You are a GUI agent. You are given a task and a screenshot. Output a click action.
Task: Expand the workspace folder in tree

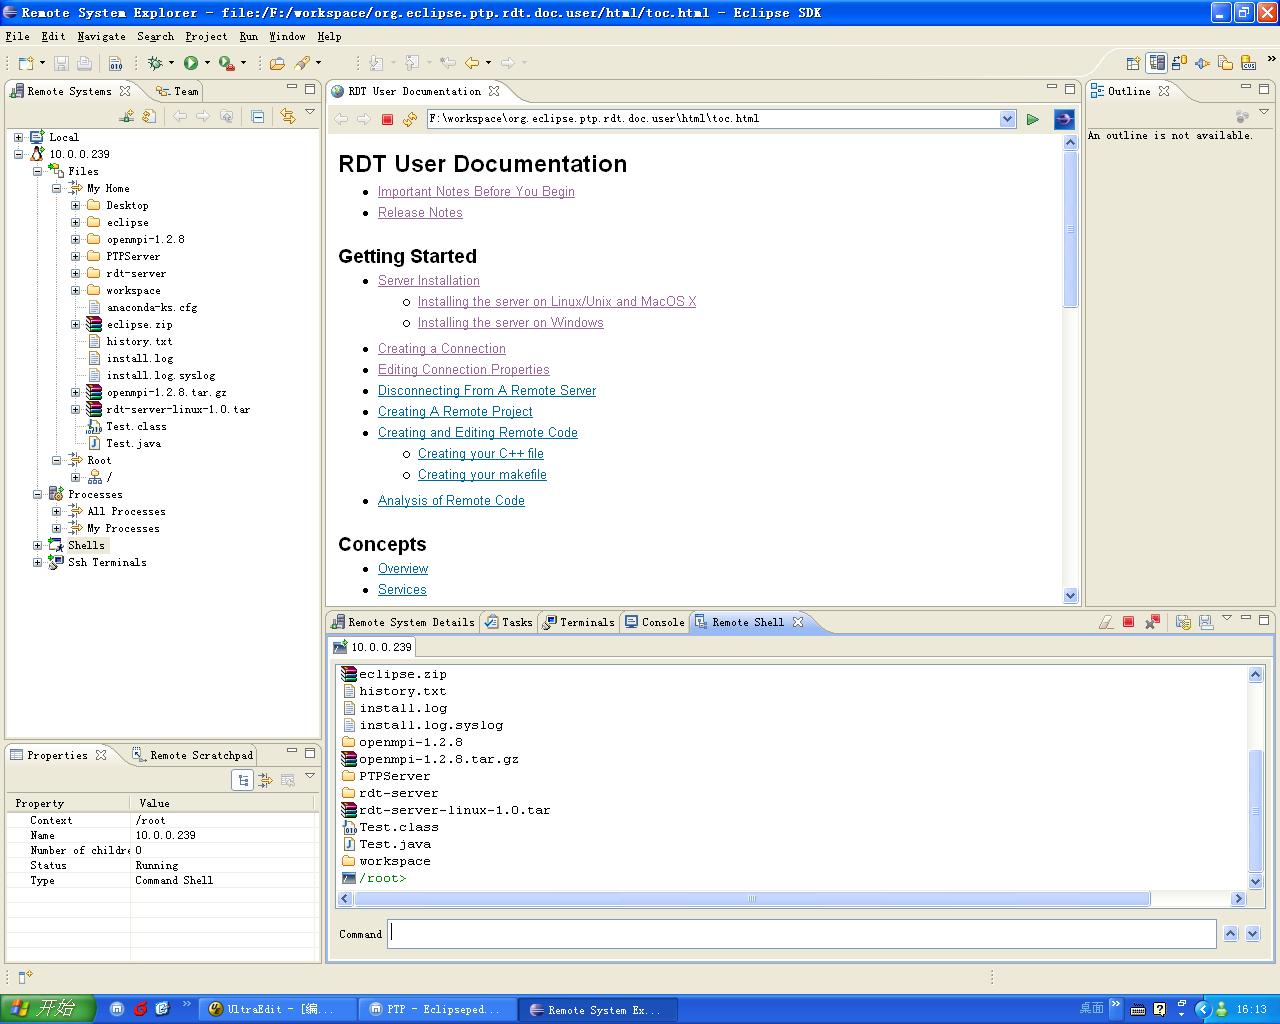click(75, 290)
